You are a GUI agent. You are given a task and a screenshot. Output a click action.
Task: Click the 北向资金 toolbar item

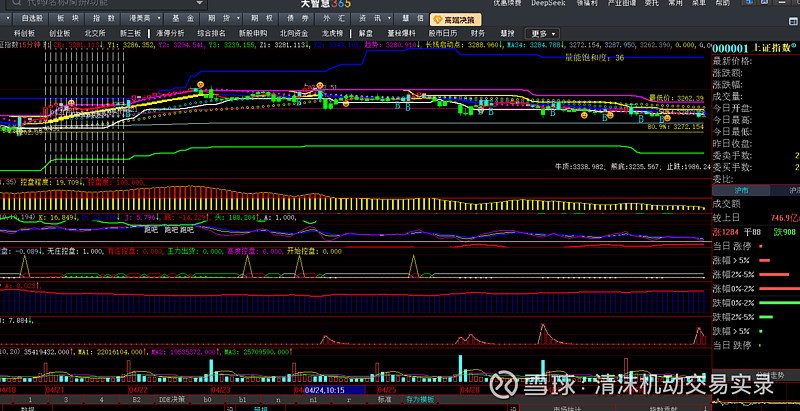click(x=294, y=33)
